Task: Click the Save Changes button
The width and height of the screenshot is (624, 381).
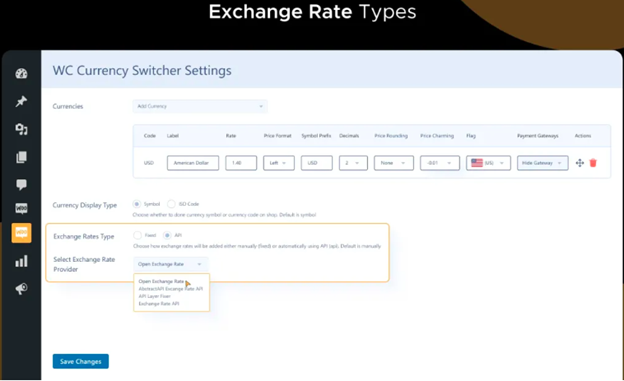Action: point(80,361)
